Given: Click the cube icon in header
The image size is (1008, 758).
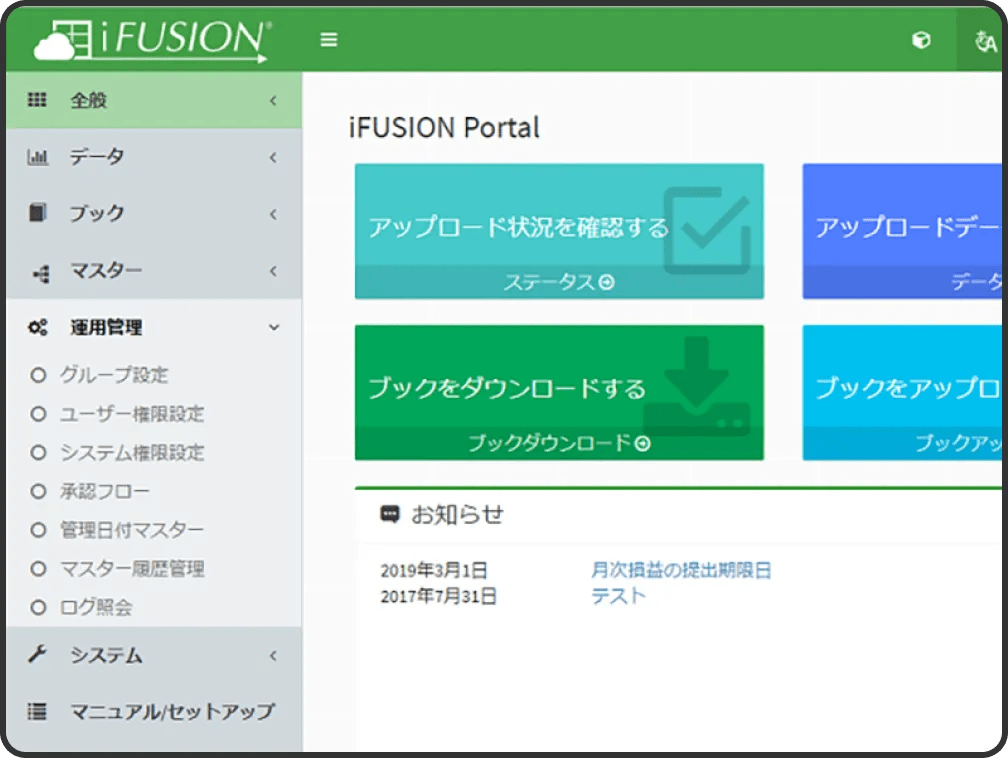Looking at the screenshot, I should (x=921, y=40).
